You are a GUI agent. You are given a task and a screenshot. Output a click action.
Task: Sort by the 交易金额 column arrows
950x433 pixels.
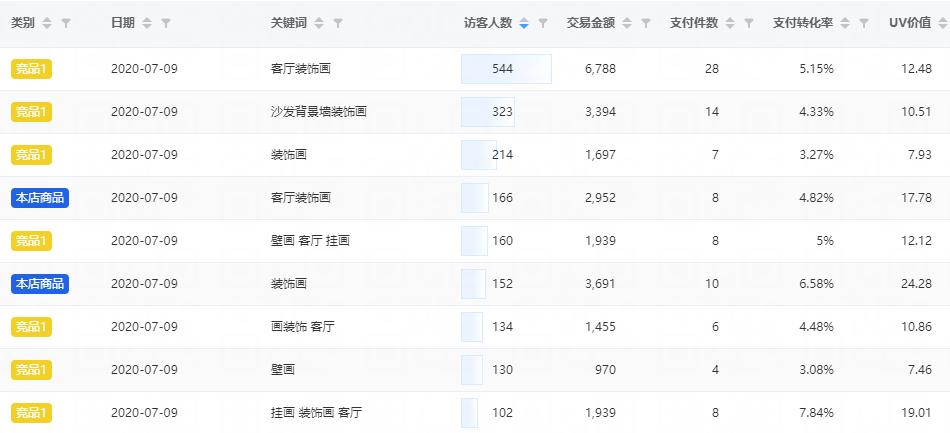click(627, 23)
